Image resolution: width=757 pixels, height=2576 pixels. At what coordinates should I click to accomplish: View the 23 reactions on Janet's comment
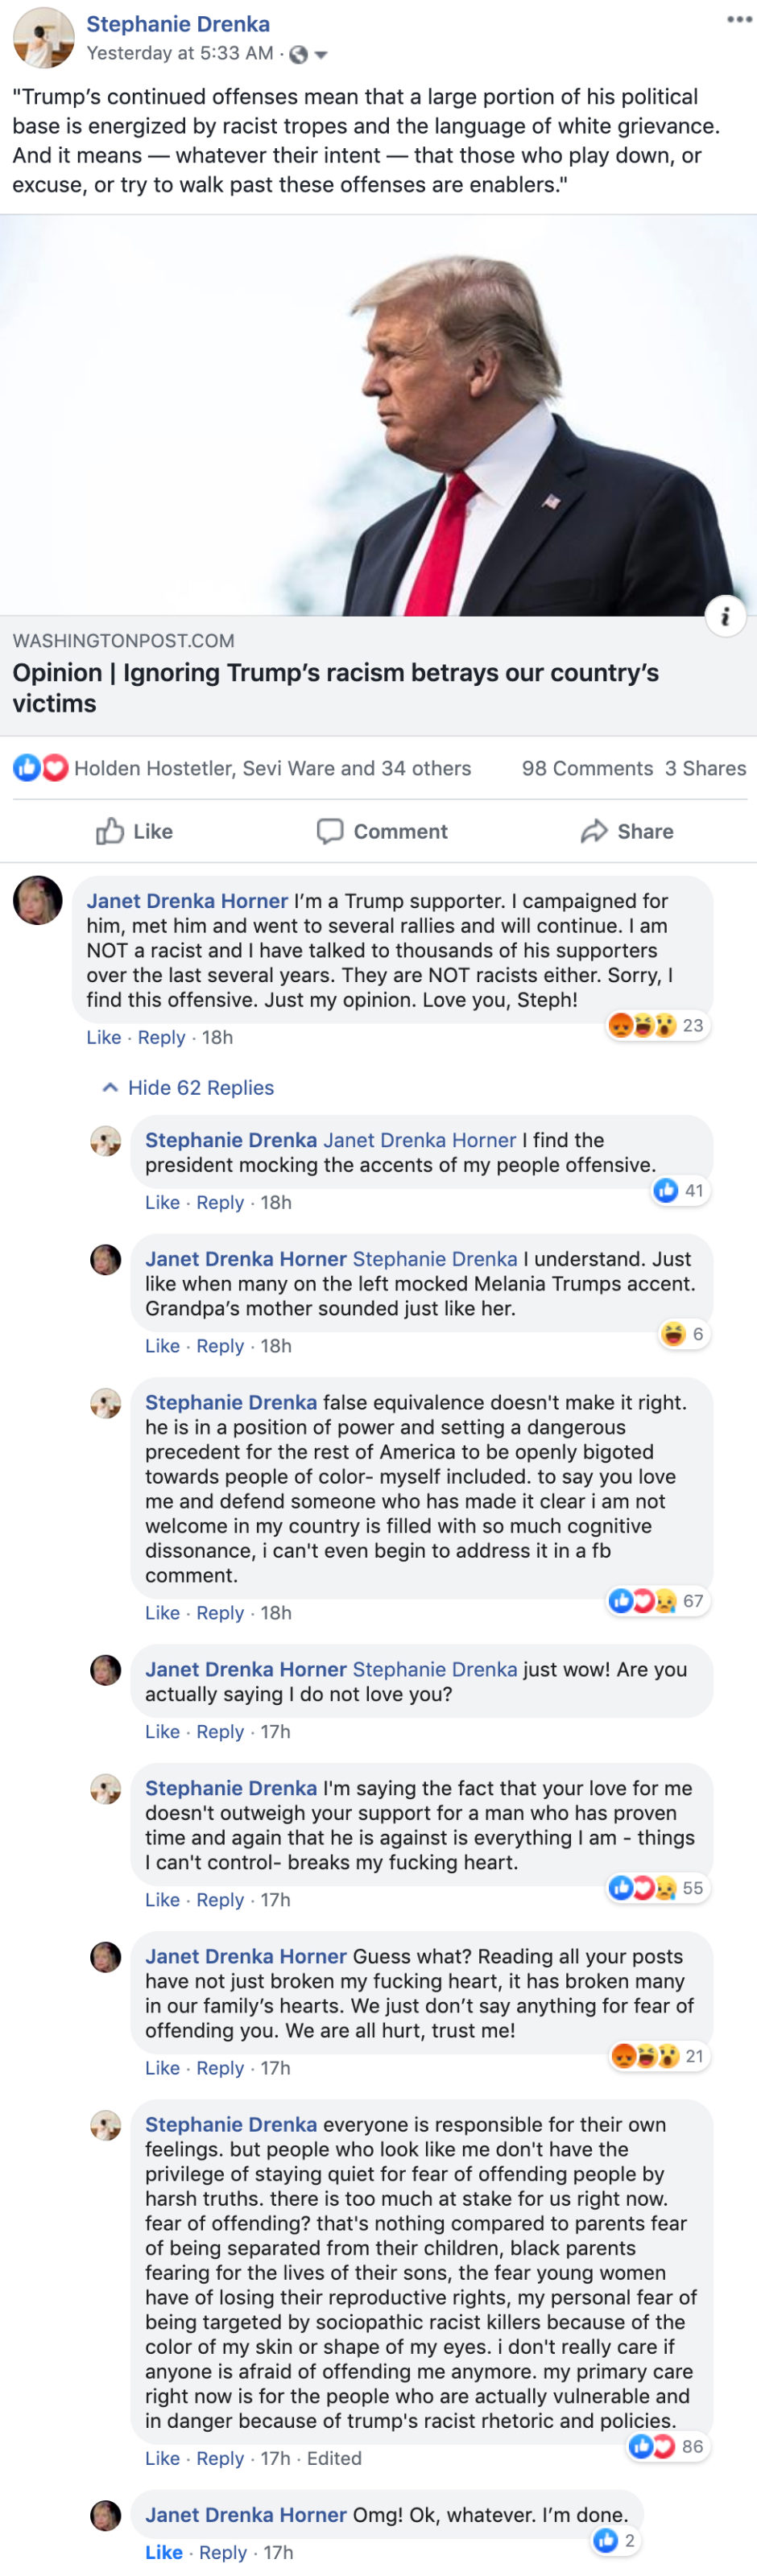click(x=657, y=1025)
